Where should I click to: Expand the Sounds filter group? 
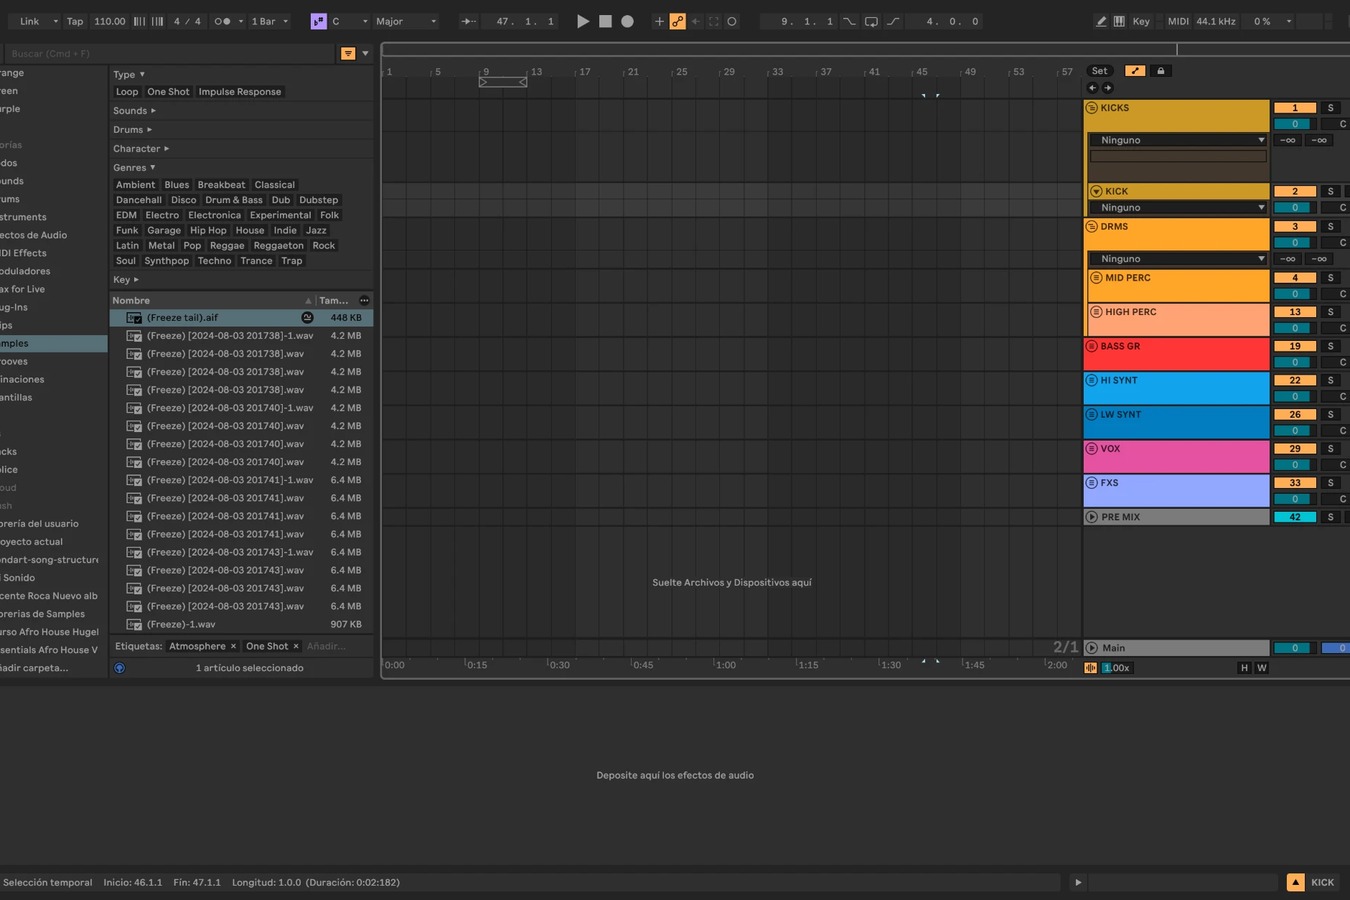click(134, 111)
